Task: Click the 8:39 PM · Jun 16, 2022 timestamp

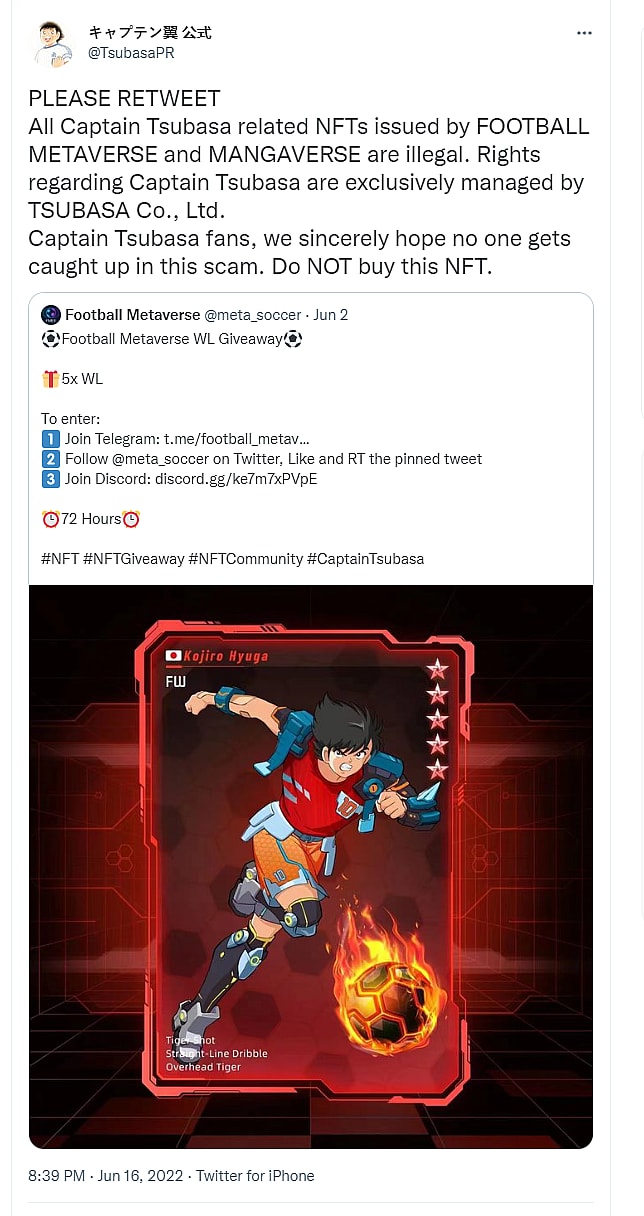Action: point(106,1176)
